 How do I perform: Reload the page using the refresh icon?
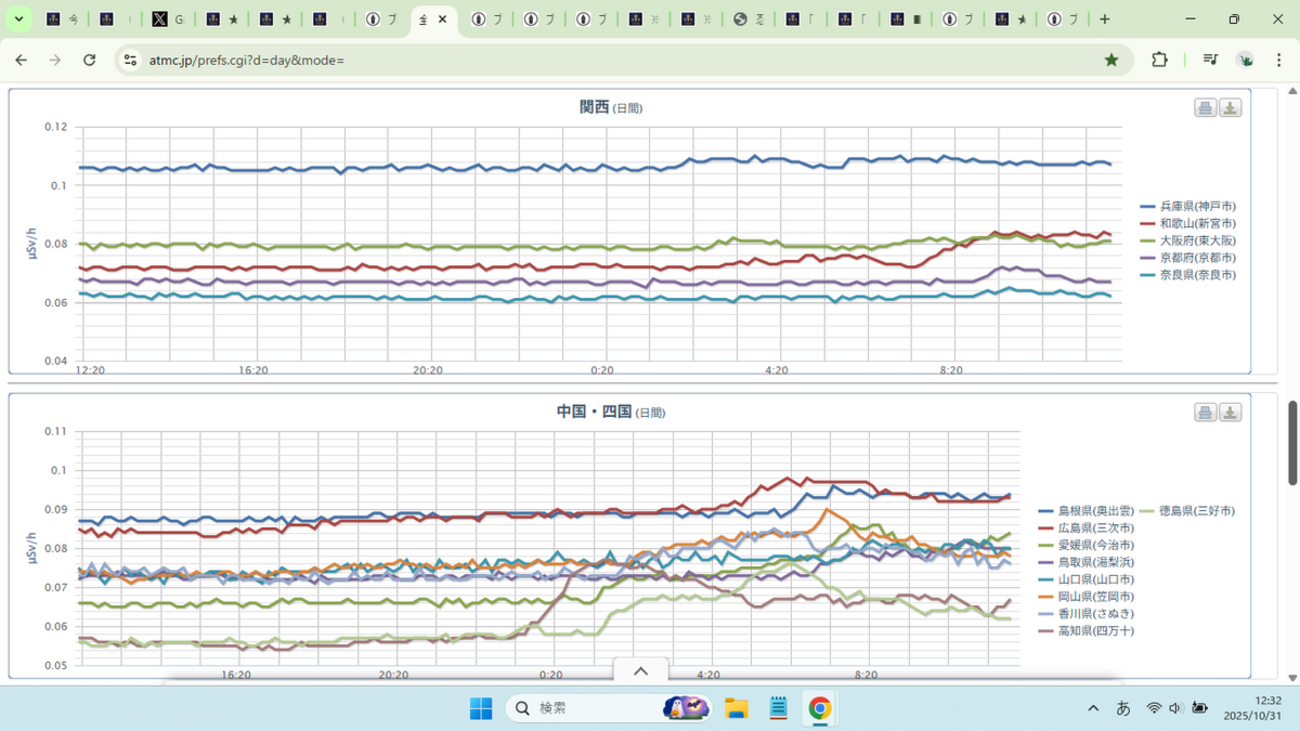coord(89,60)
